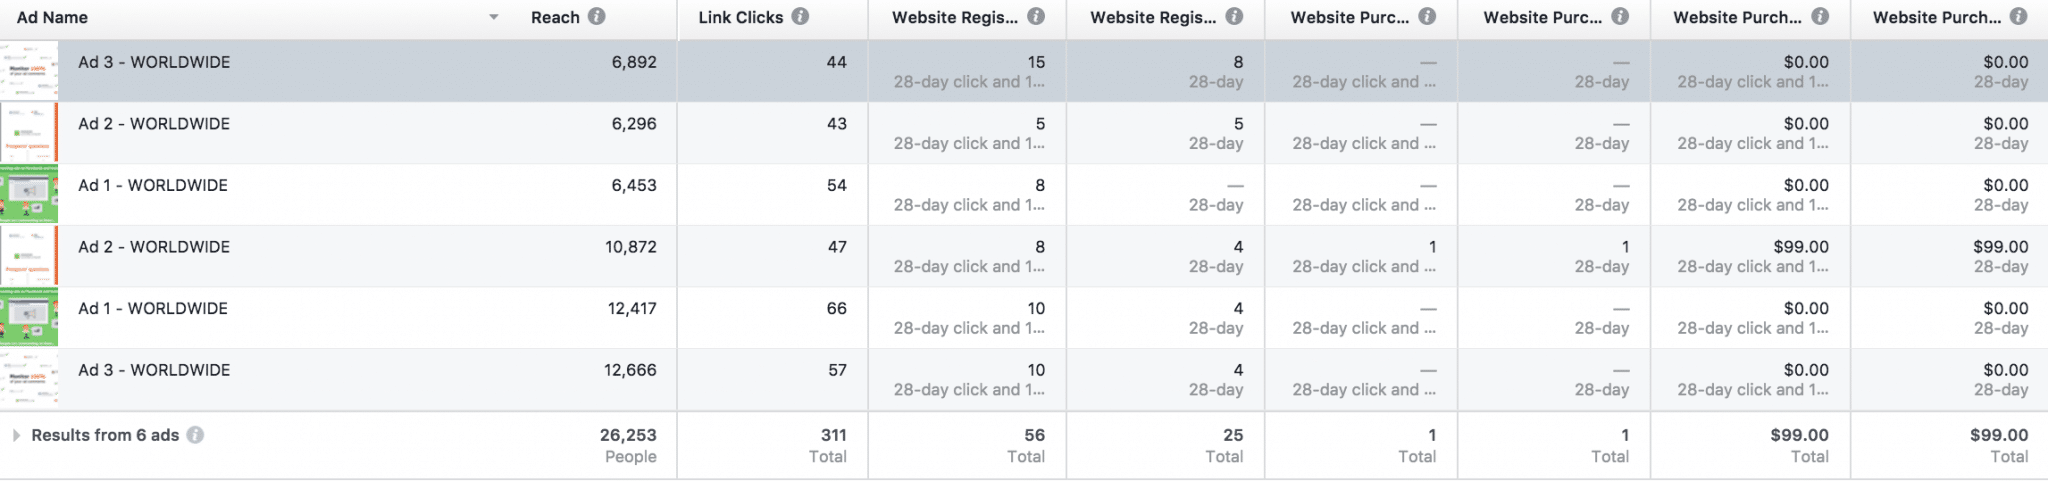Sort by the Reach column header
This screenshot has width=2048, height=481.
555,17
